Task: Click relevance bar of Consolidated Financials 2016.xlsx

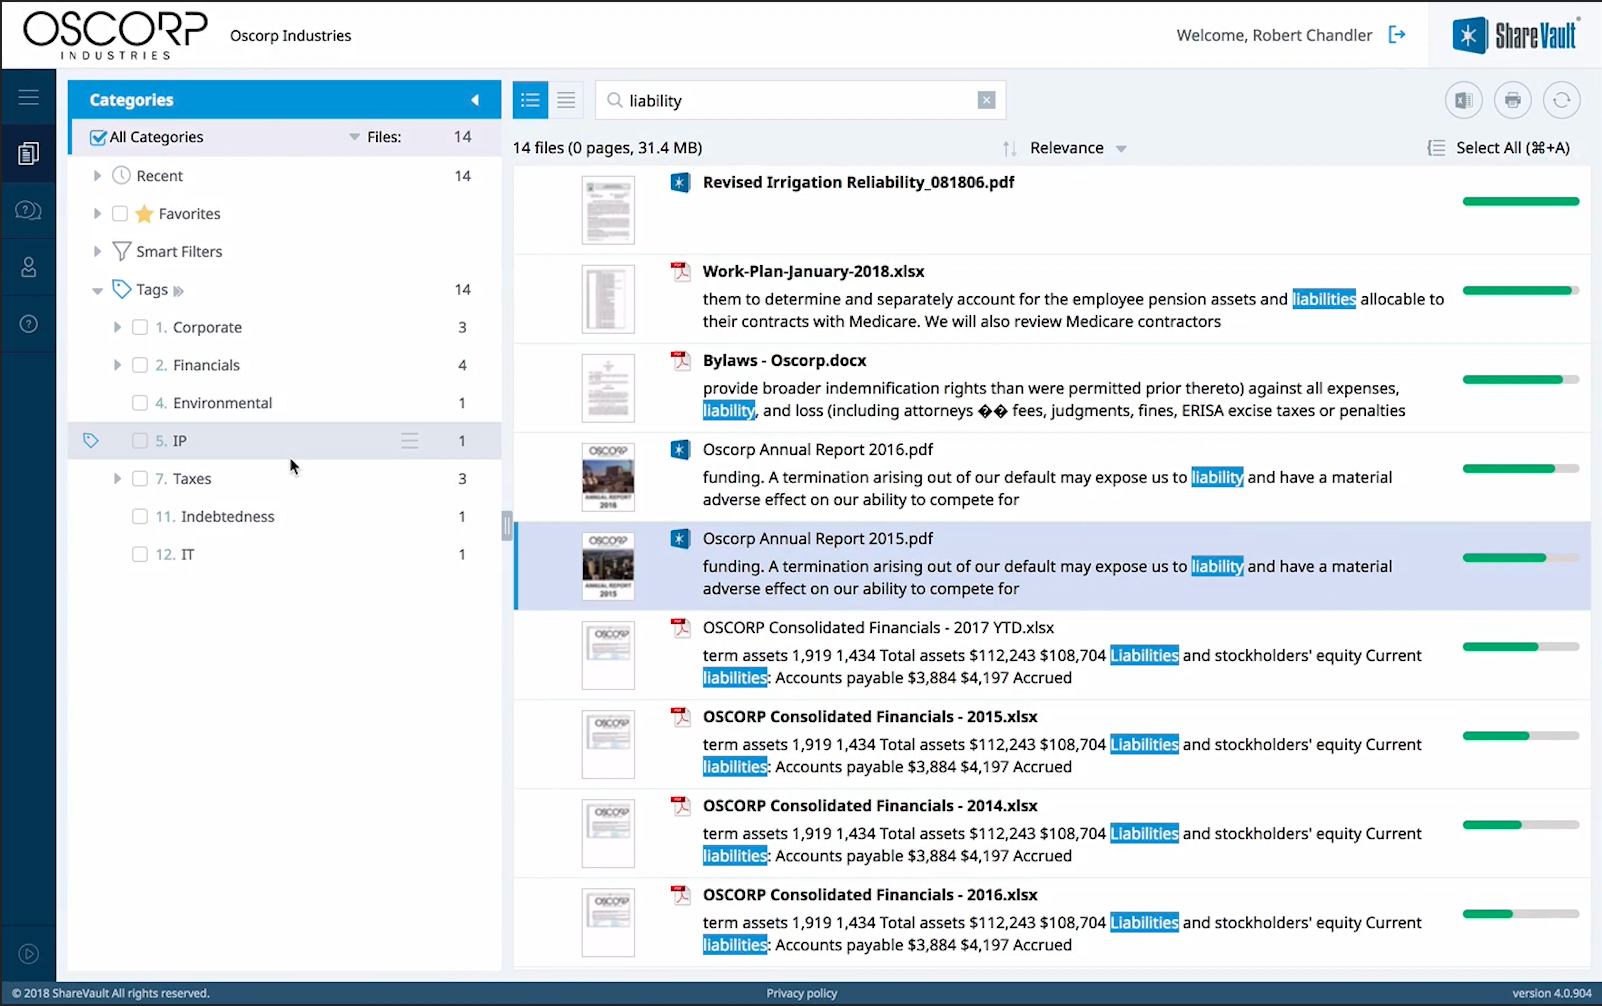Action: pos(1520,914)
